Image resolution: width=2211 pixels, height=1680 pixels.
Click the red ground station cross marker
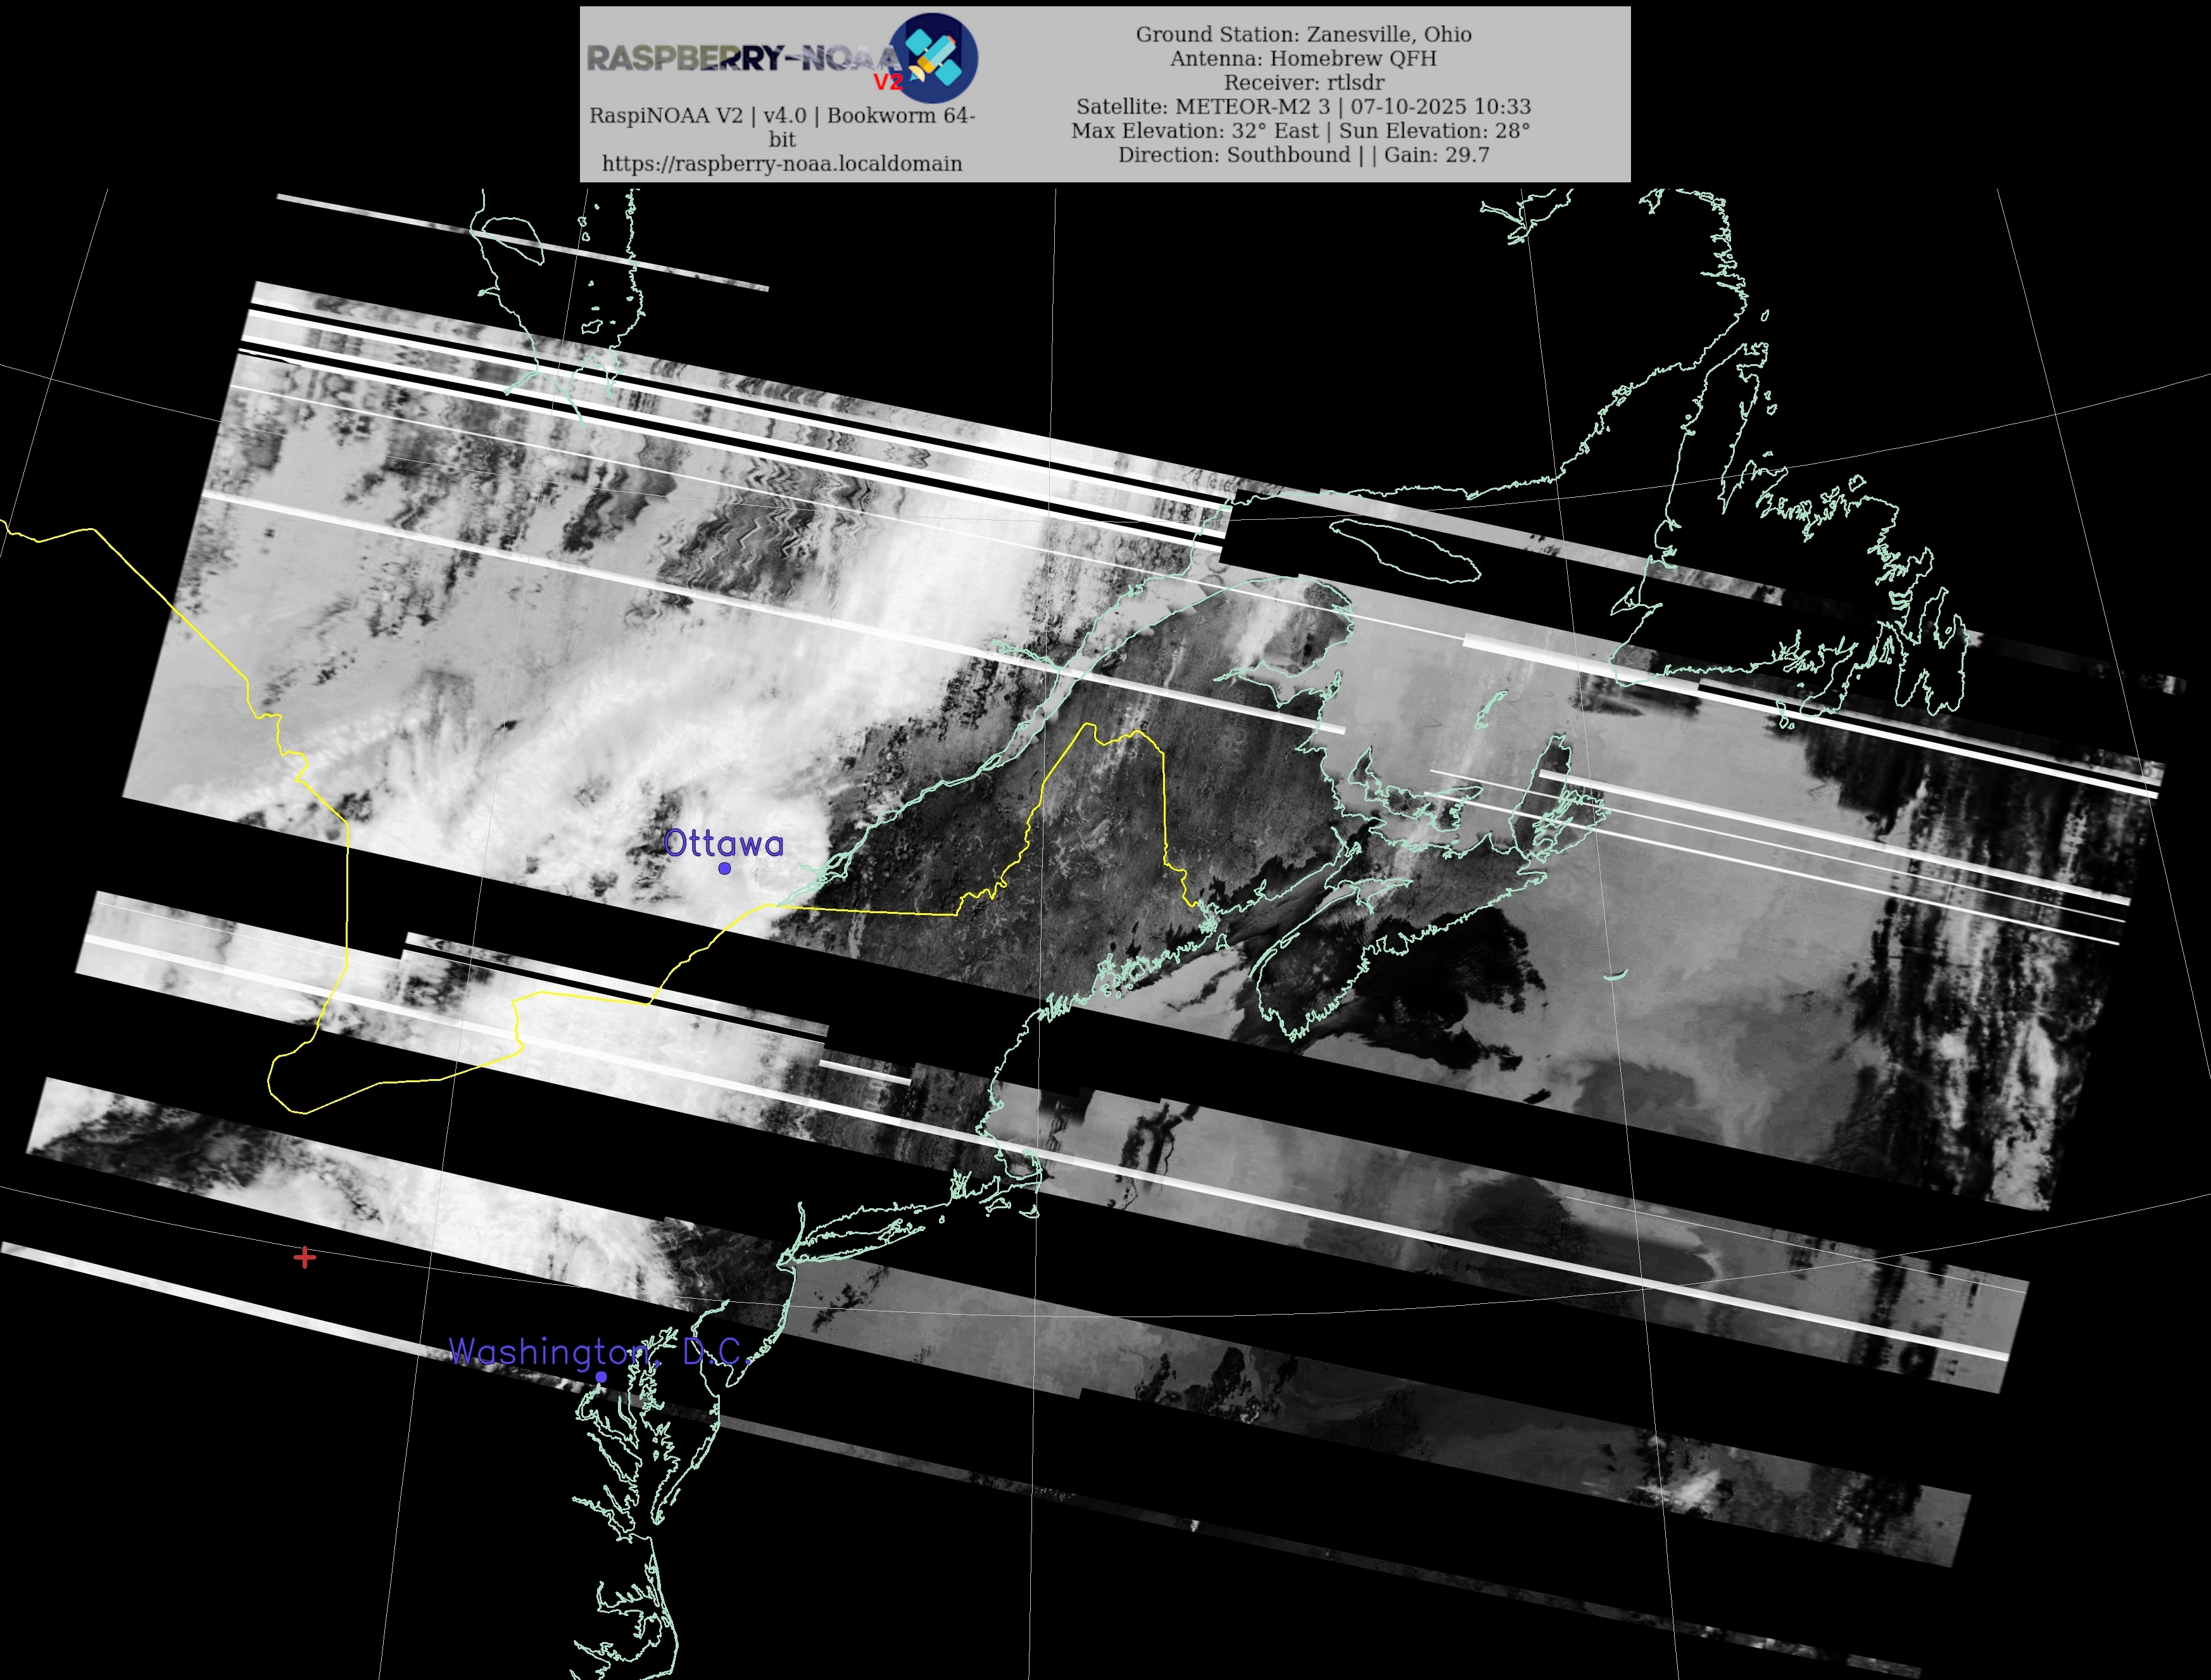pos(305,1257)
